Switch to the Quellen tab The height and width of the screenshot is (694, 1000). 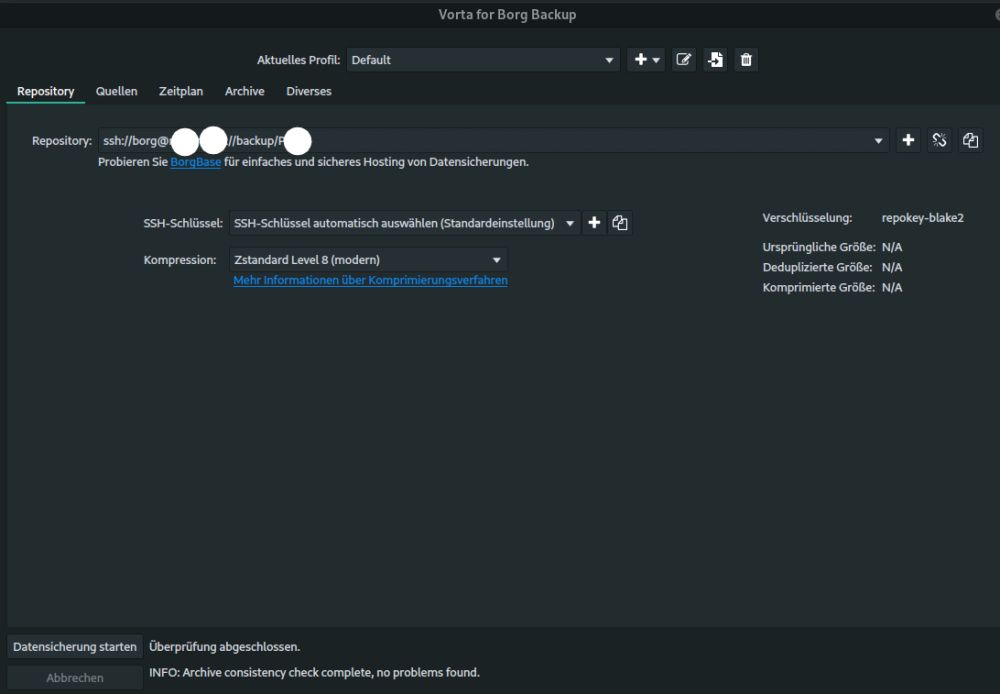117,91
